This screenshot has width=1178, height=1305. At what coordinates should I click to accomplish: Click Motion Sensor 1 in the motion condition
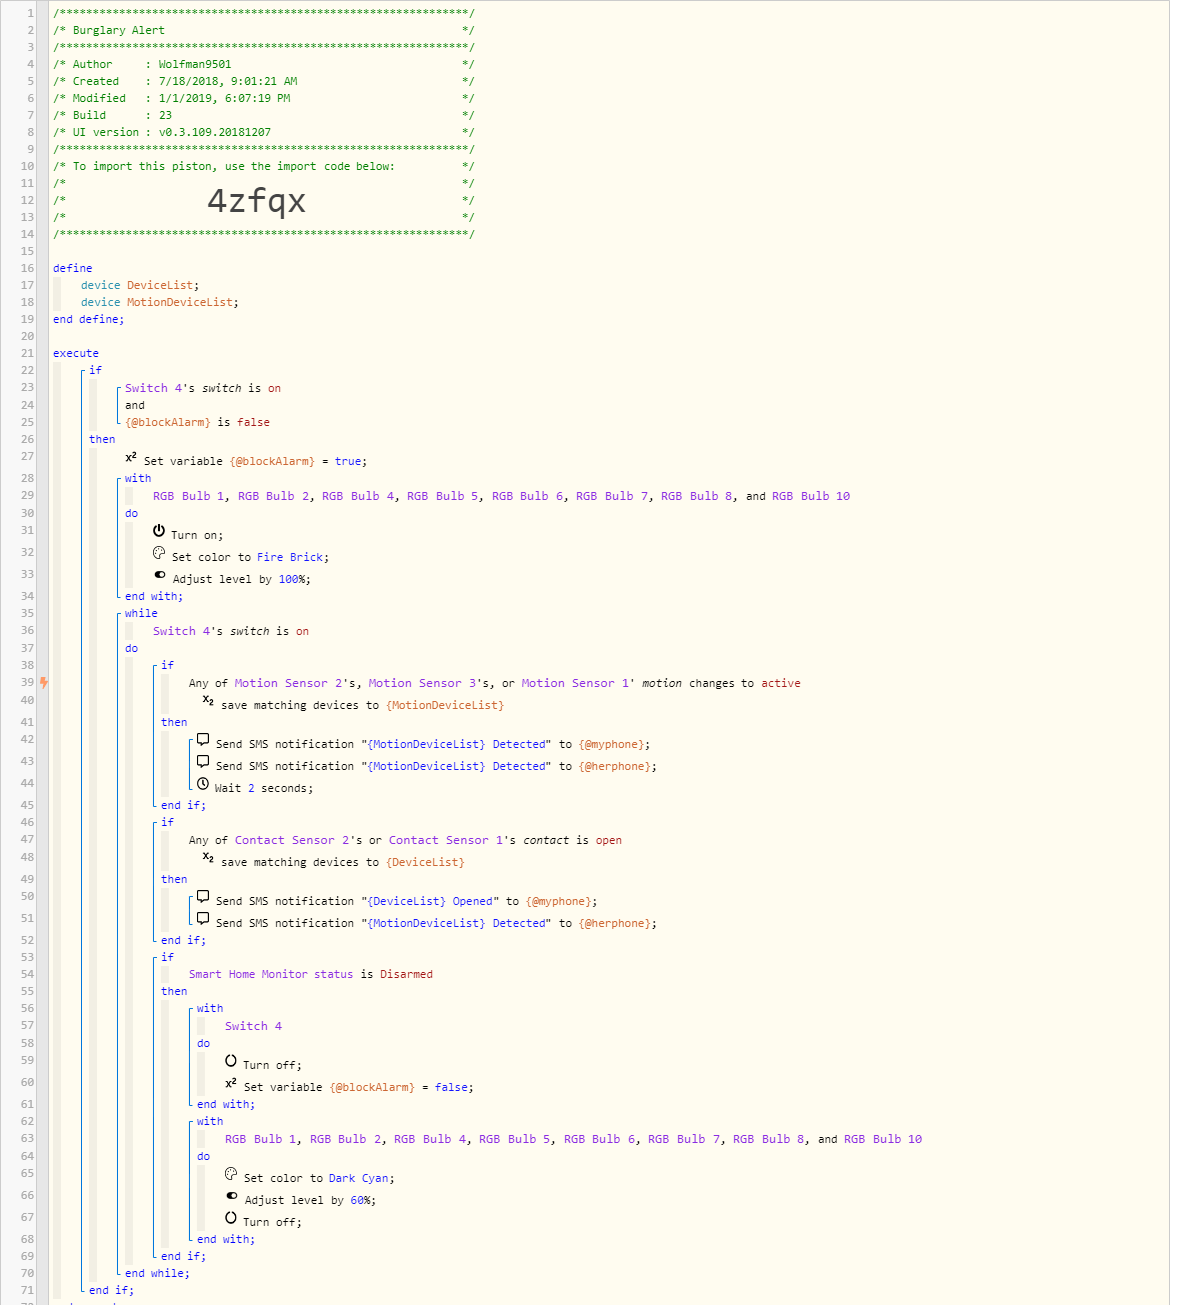tap(575, 683)
